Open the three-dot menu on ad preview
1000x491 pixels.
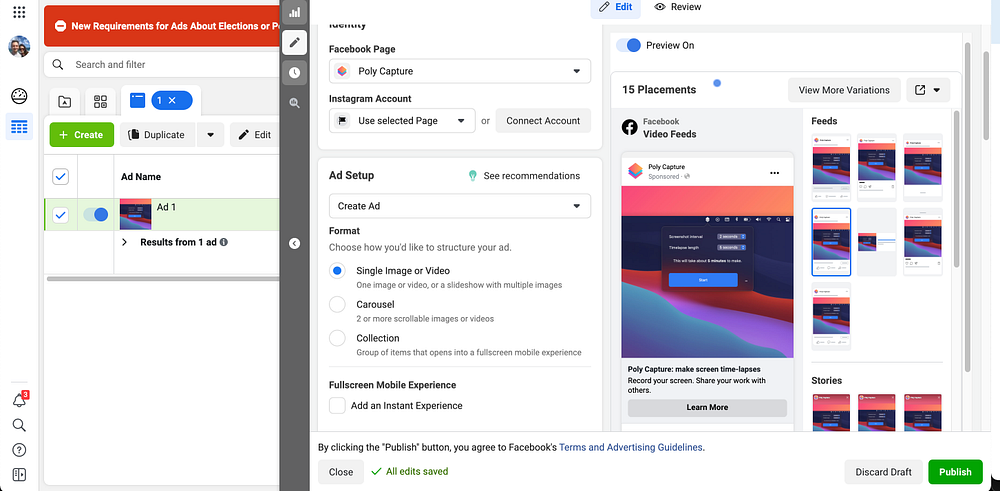(x=775, y=173)
